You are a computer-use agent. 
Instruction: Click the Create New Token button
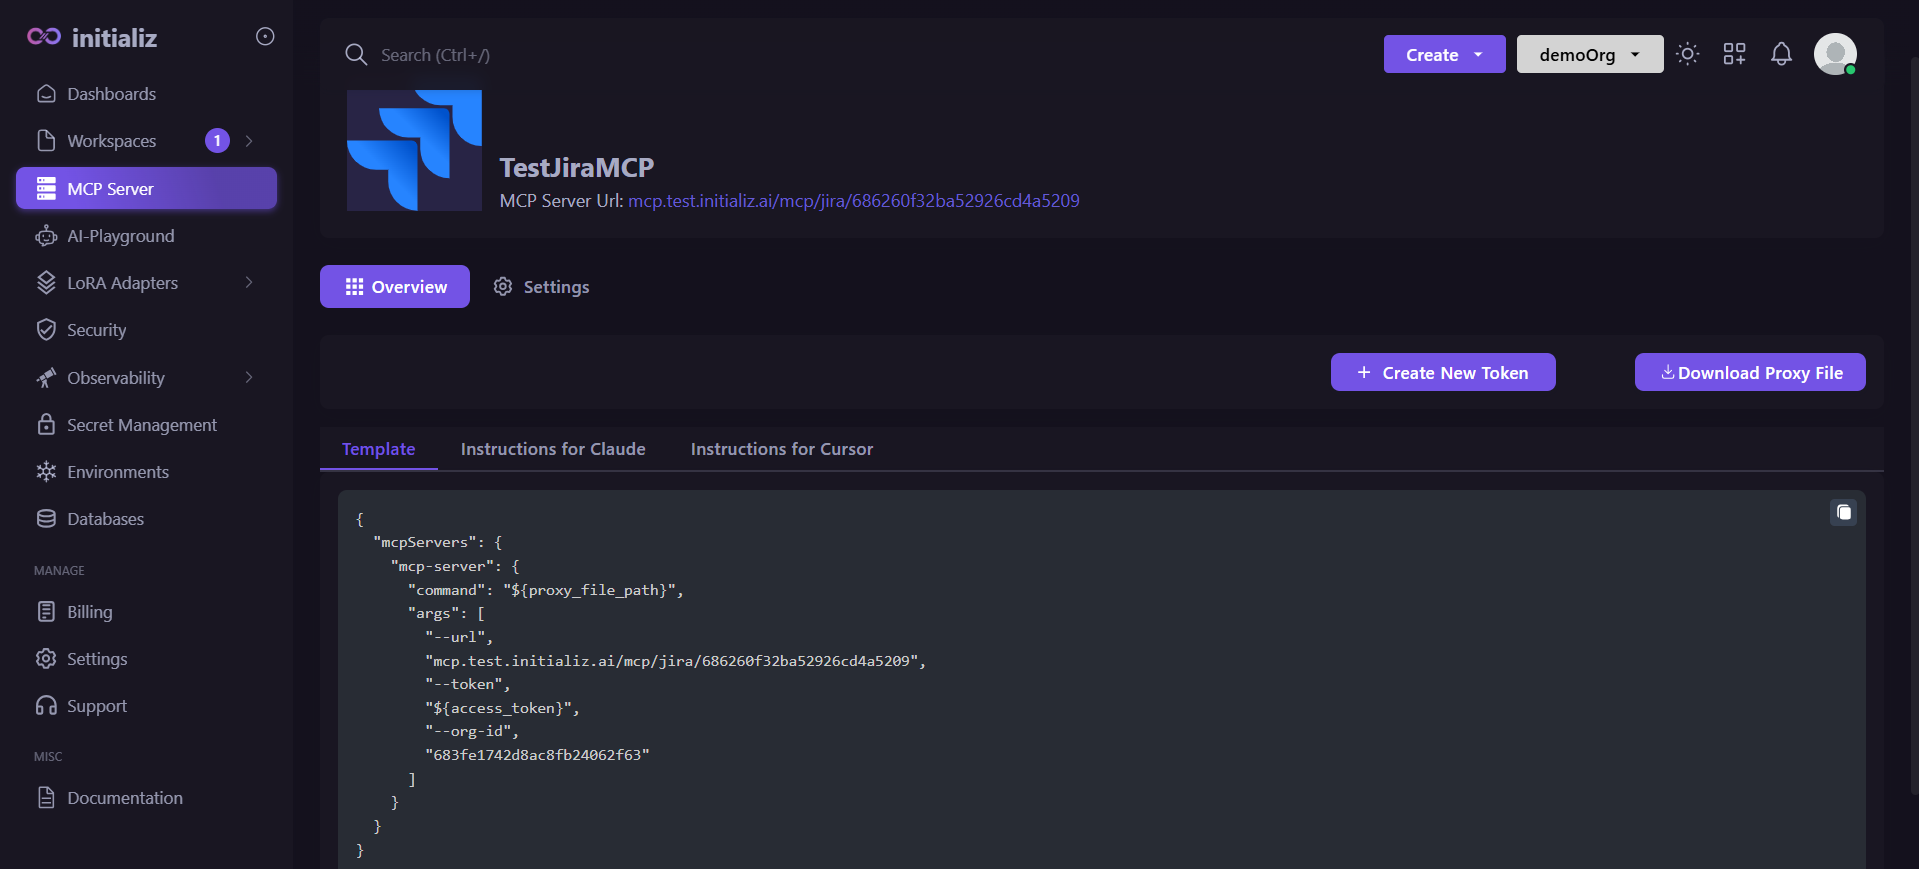coord(1443,372)
